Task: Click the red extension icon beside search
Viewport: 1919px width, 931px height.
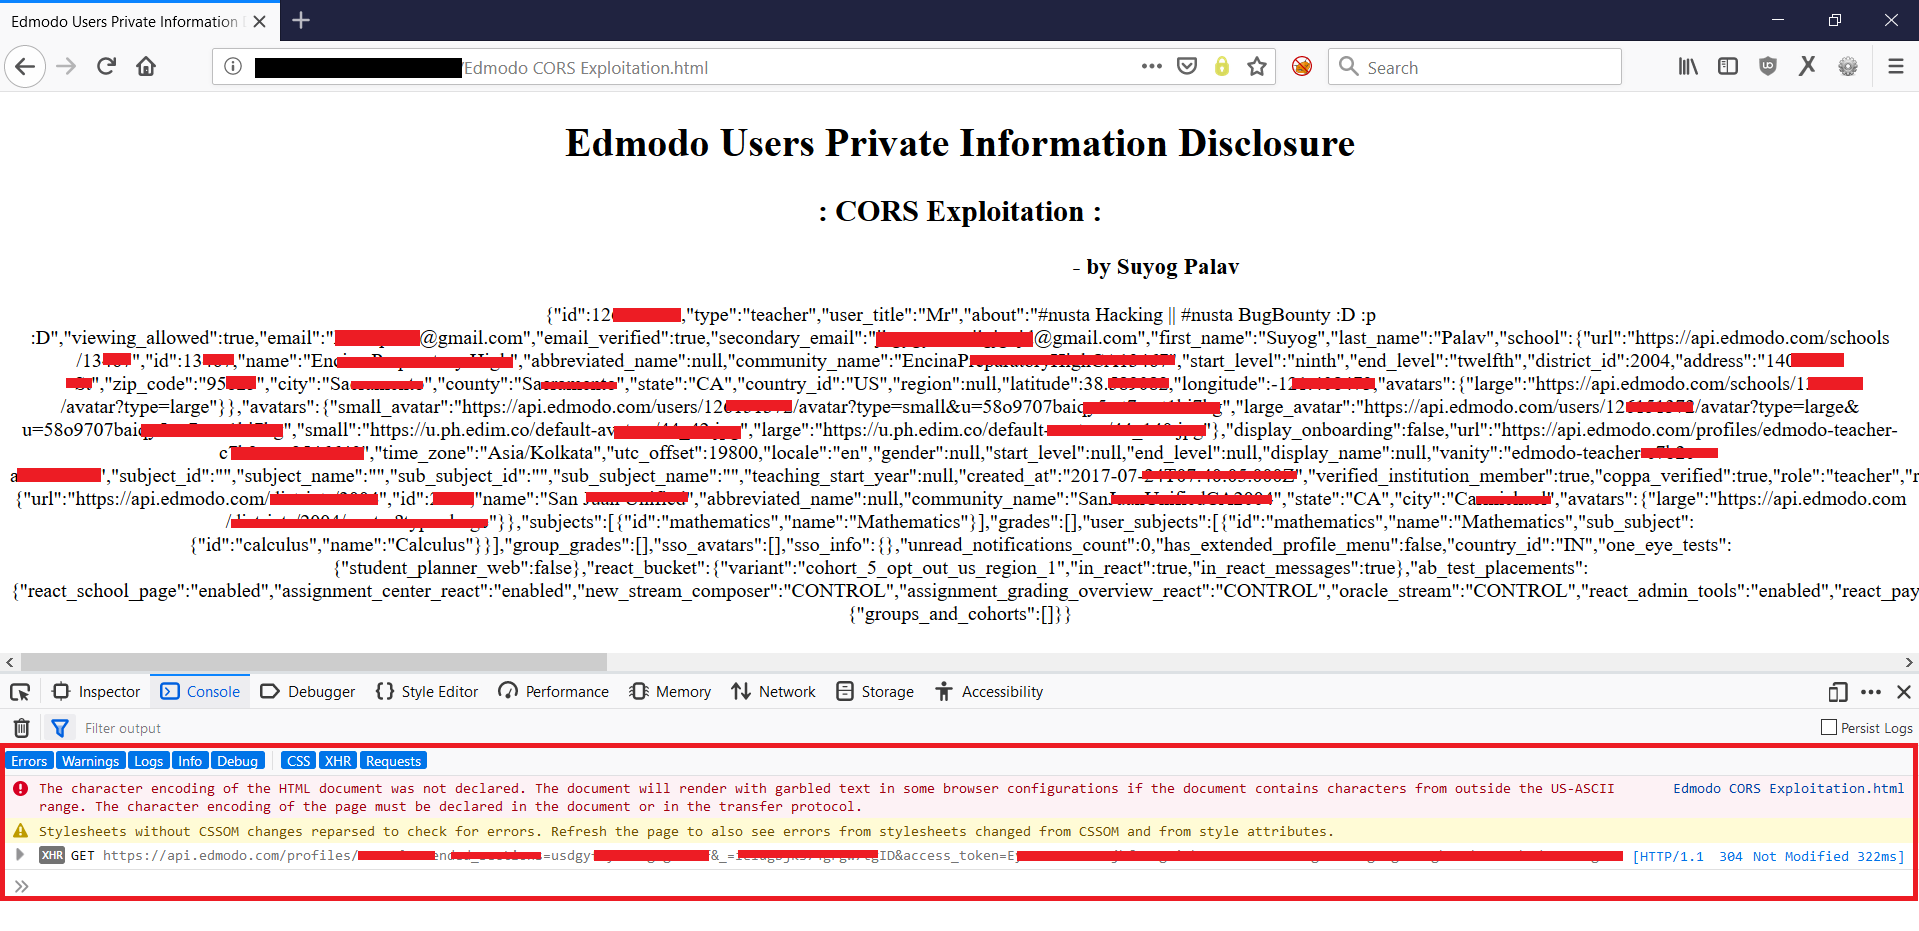Action: pos(1302,67)
